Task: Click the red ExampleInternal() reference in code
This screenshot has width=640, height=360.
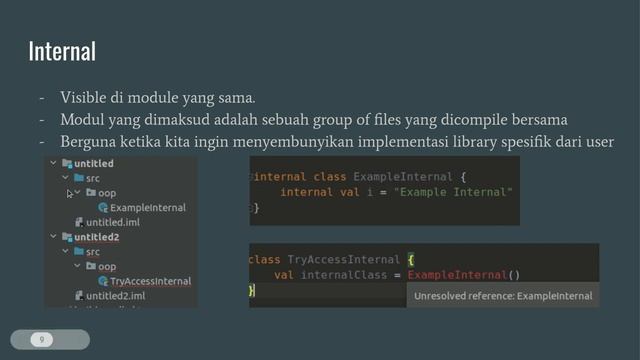Action: point(464,275)
